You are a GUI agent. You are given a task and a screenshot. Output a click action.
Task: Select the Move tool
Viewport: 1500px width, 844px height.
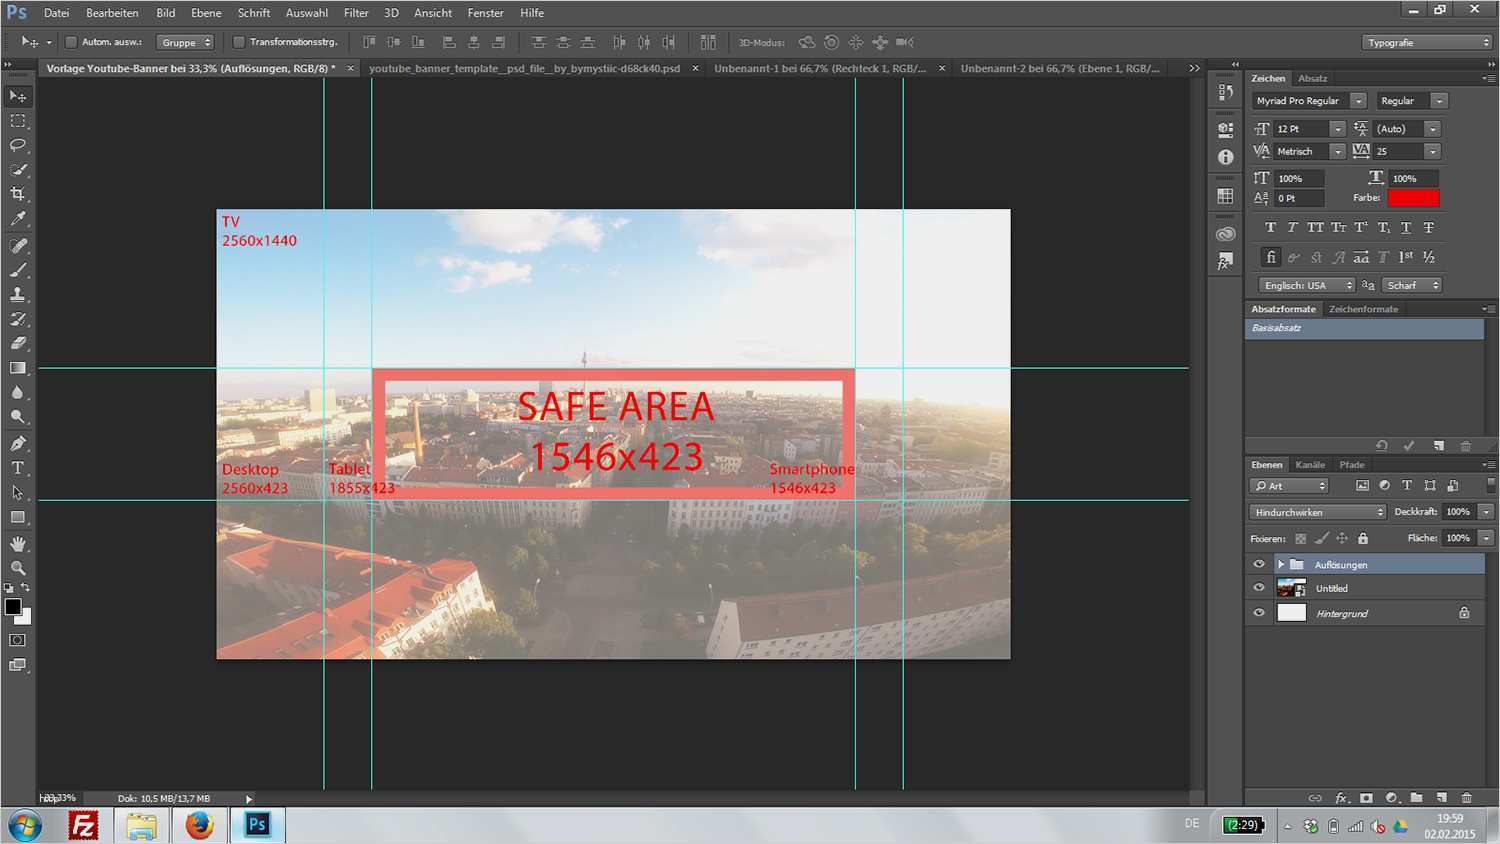click(18, 95)
